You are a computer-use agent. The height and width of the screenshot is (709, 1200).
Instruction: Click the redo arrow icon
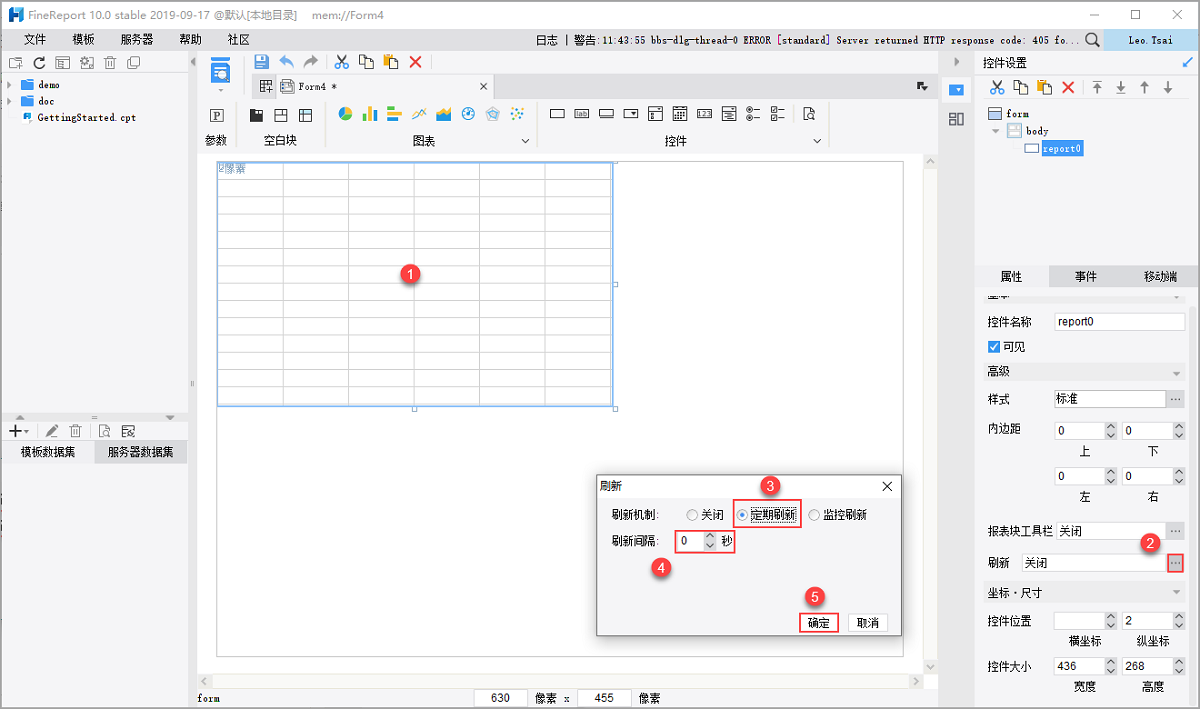click(x=311, y=61)
